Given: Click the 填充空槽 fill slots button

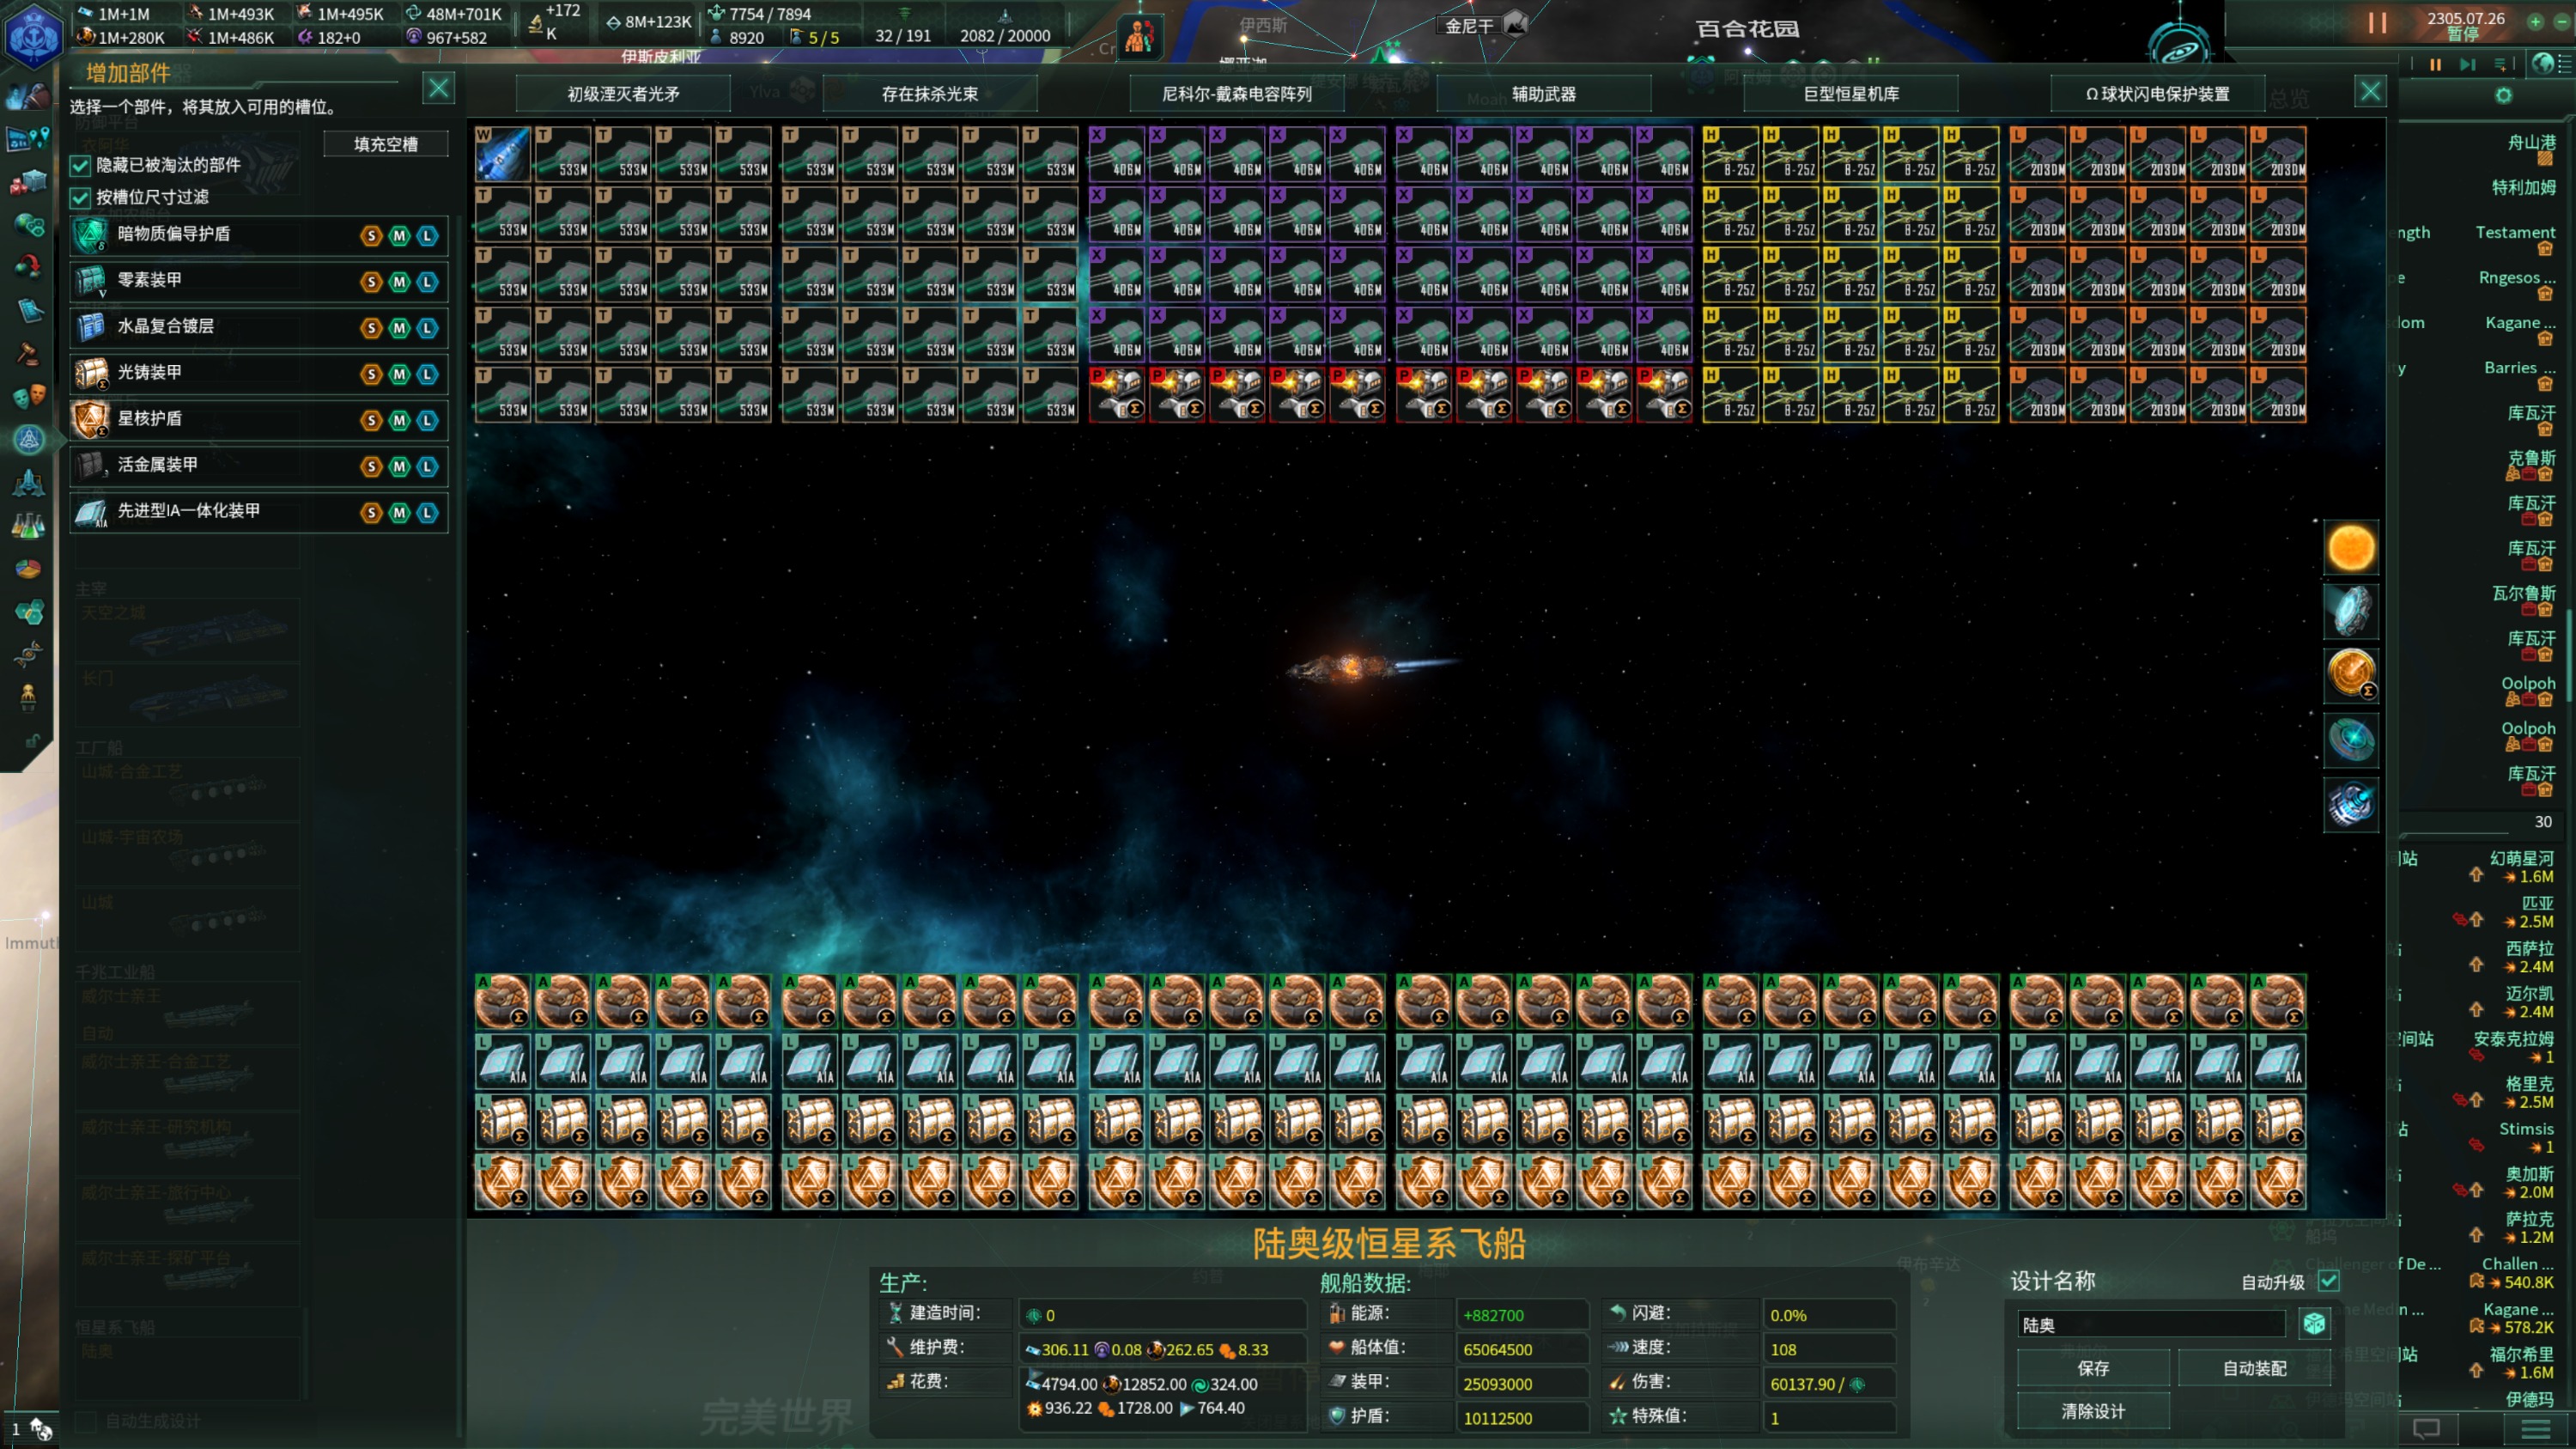Looking at the screenshot, I should [x=385, y=144].
